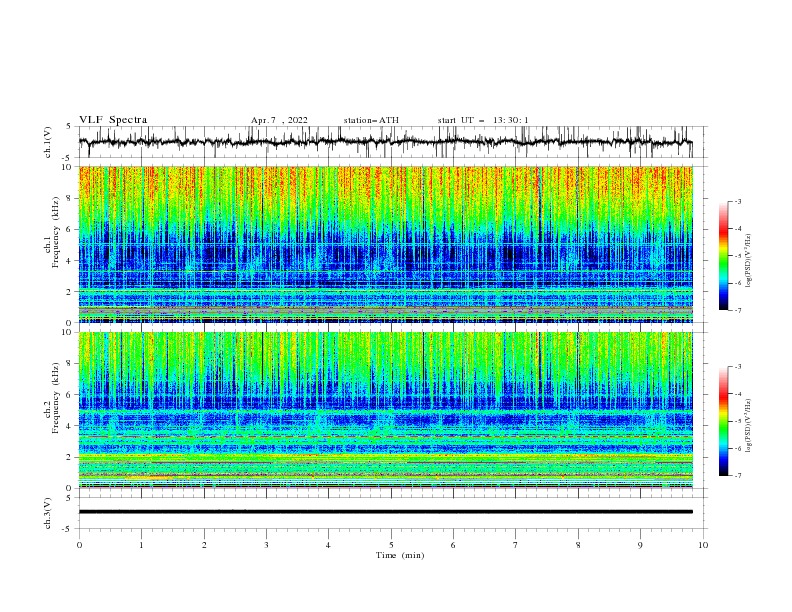Click time axis tick label "0"
This screenshot has width=792, height=612.
click(x=79, y=545)
